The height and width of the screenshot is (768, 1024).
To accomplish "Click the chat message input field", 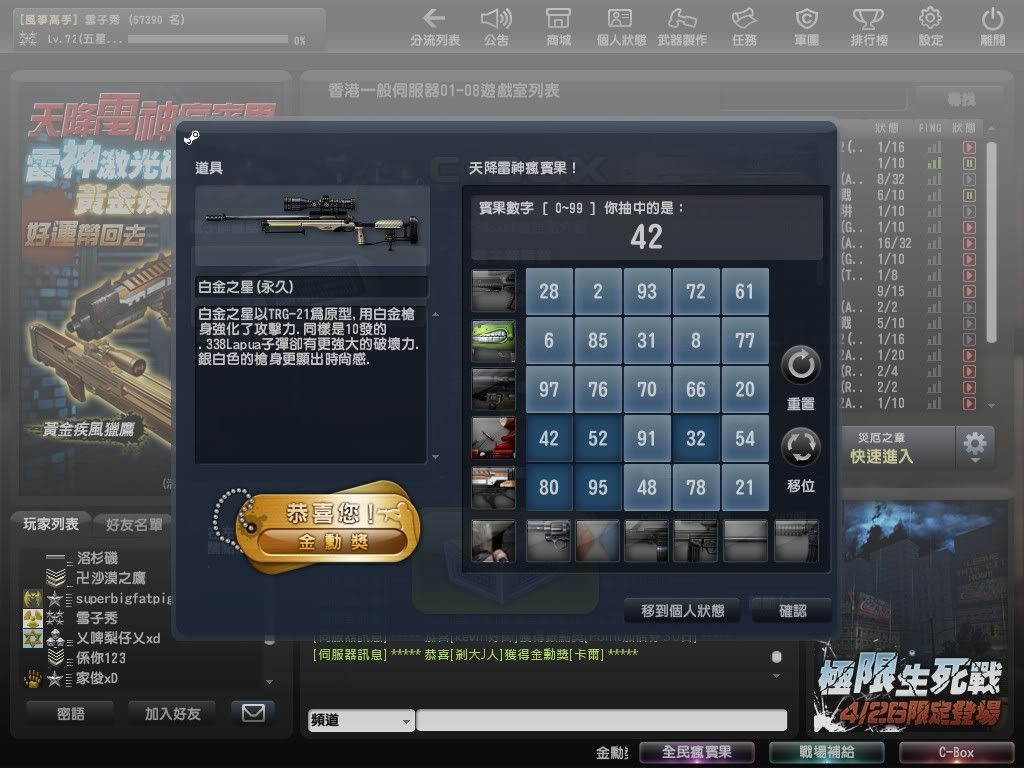I will [x=601, y=721].
